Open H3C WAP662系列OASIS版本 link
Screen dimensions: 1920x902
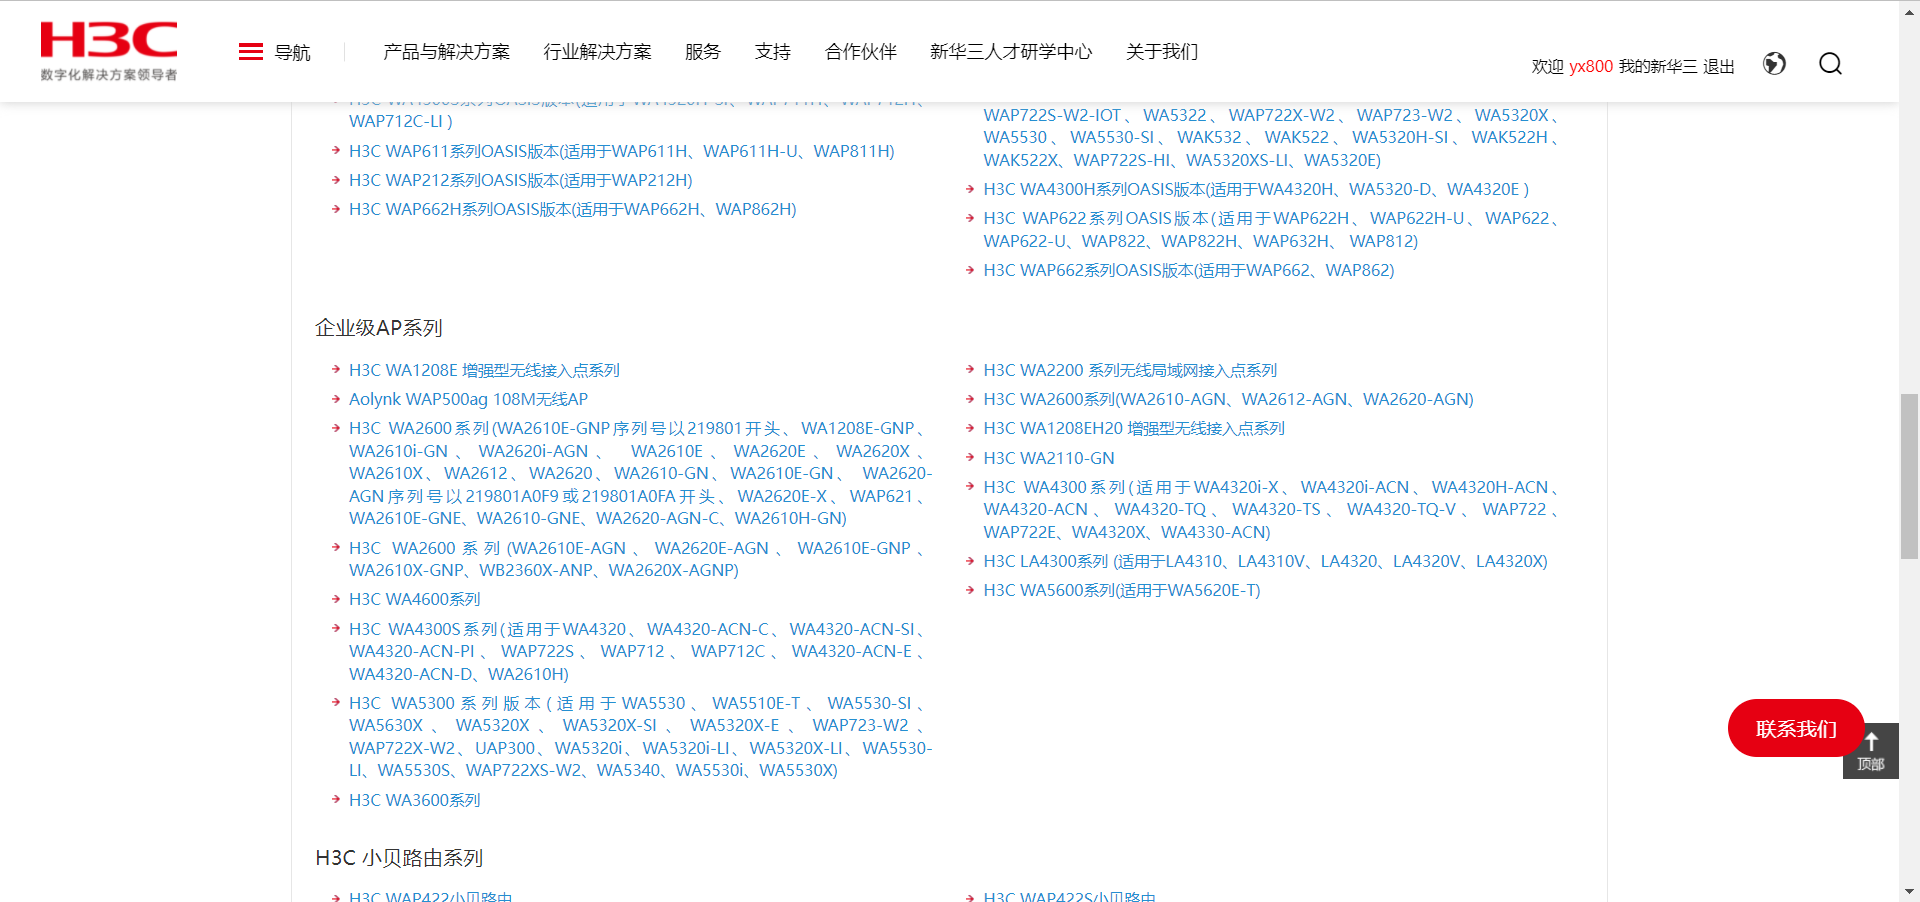coord(1189,270)
